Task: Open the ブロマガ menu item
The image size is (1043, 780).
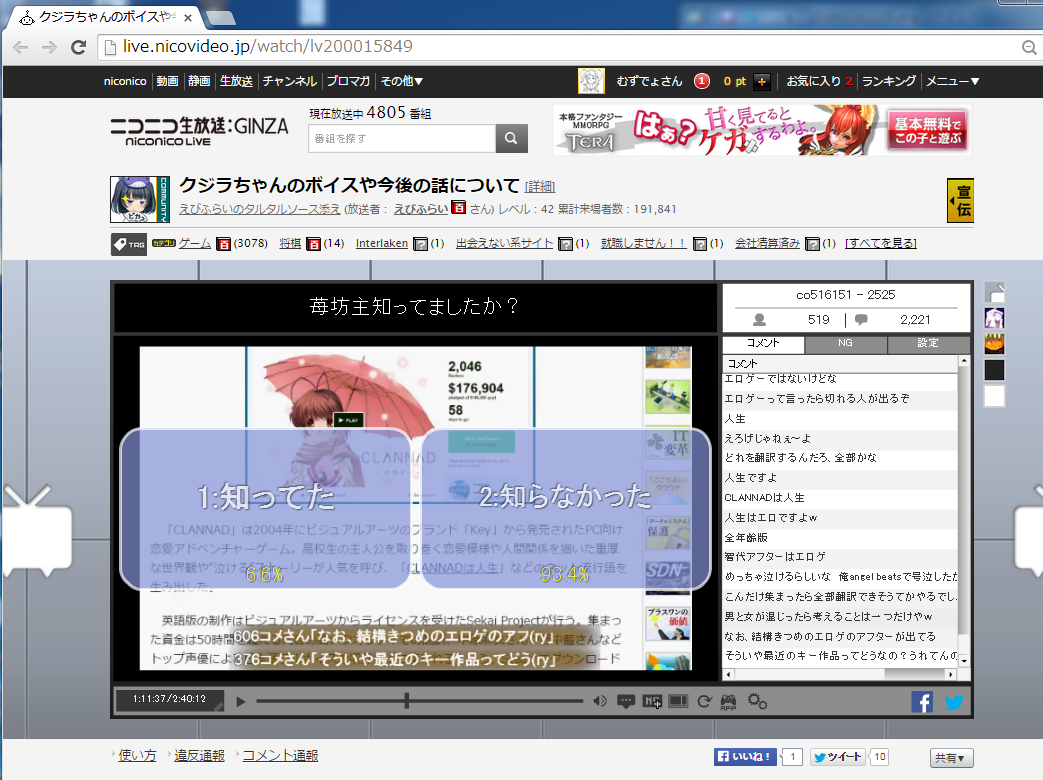Action: pyautogui.click(x=348, y=81)
